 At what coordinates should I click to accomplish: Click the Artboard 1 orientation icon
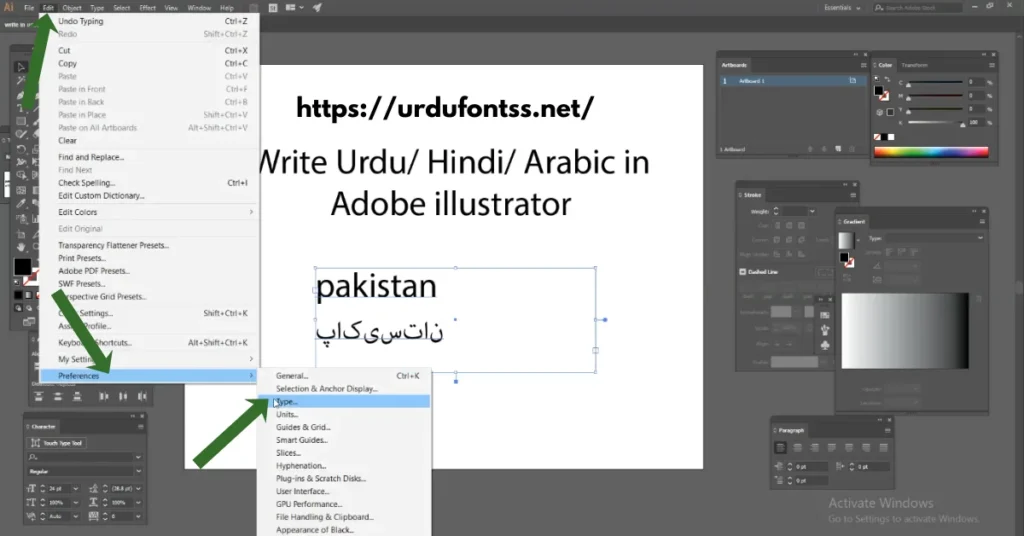[x=852, y=81]
